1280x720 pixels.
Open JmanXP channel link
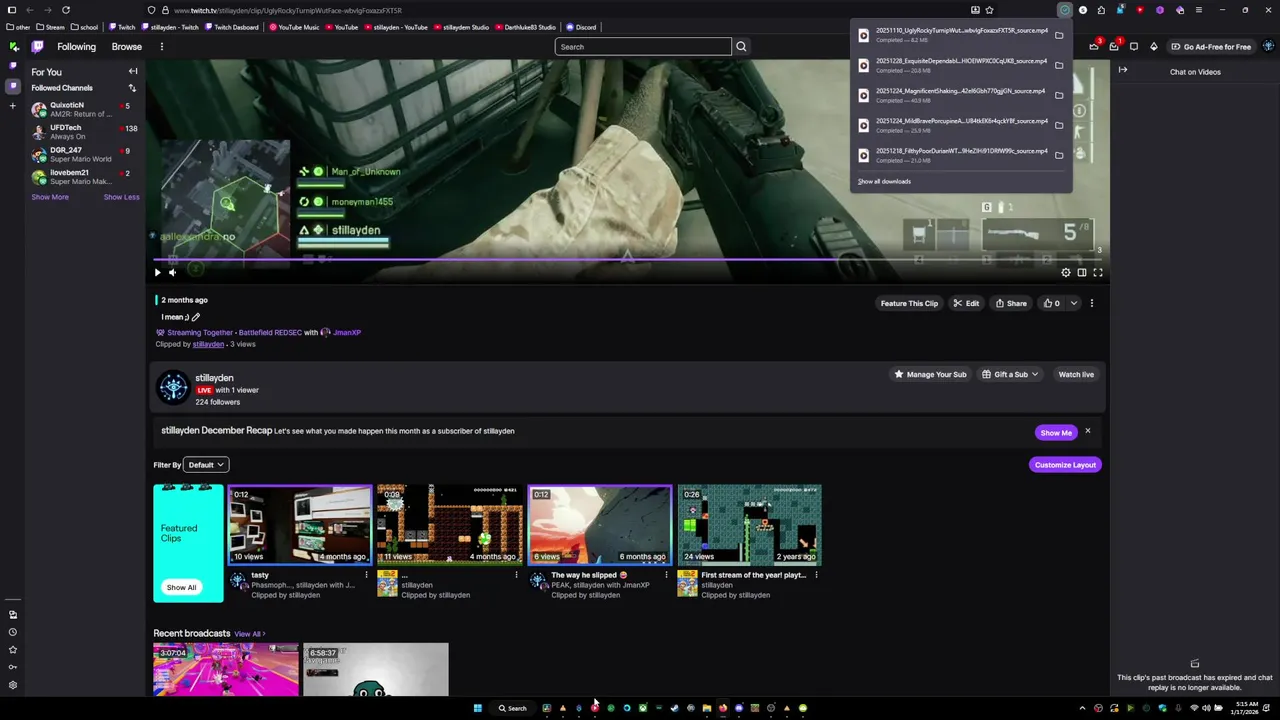347,332
